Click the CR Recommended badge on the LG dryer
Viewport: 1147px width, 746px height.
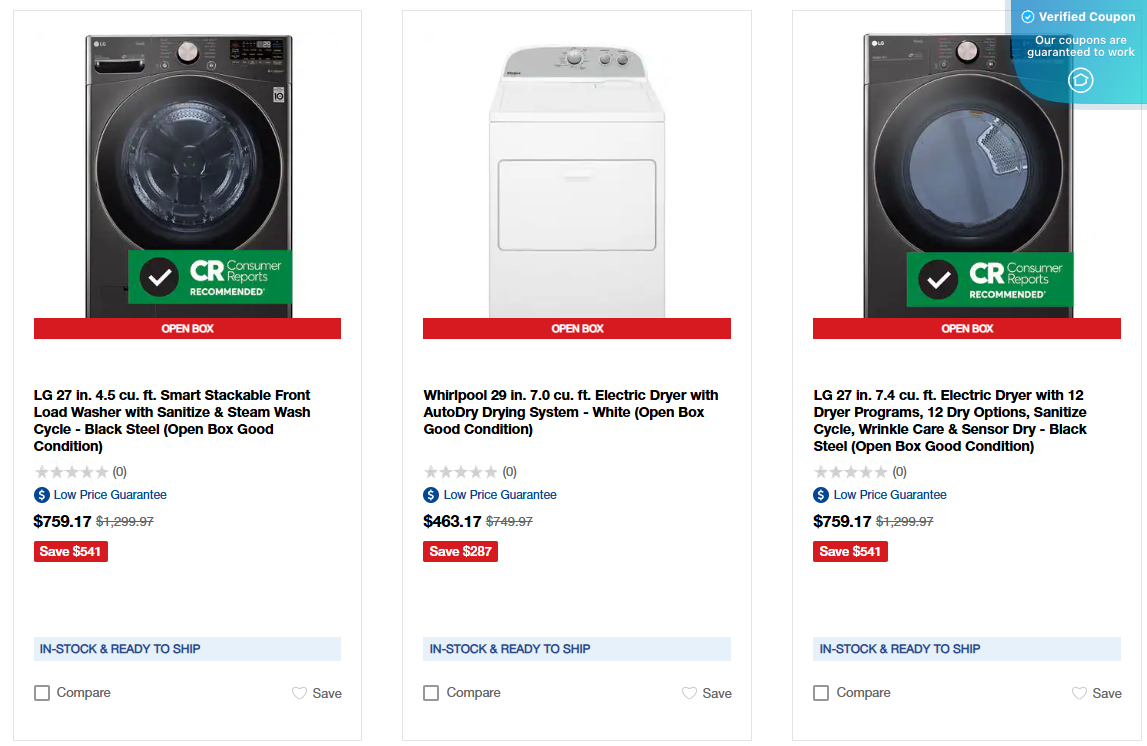(x=990, y=279)
